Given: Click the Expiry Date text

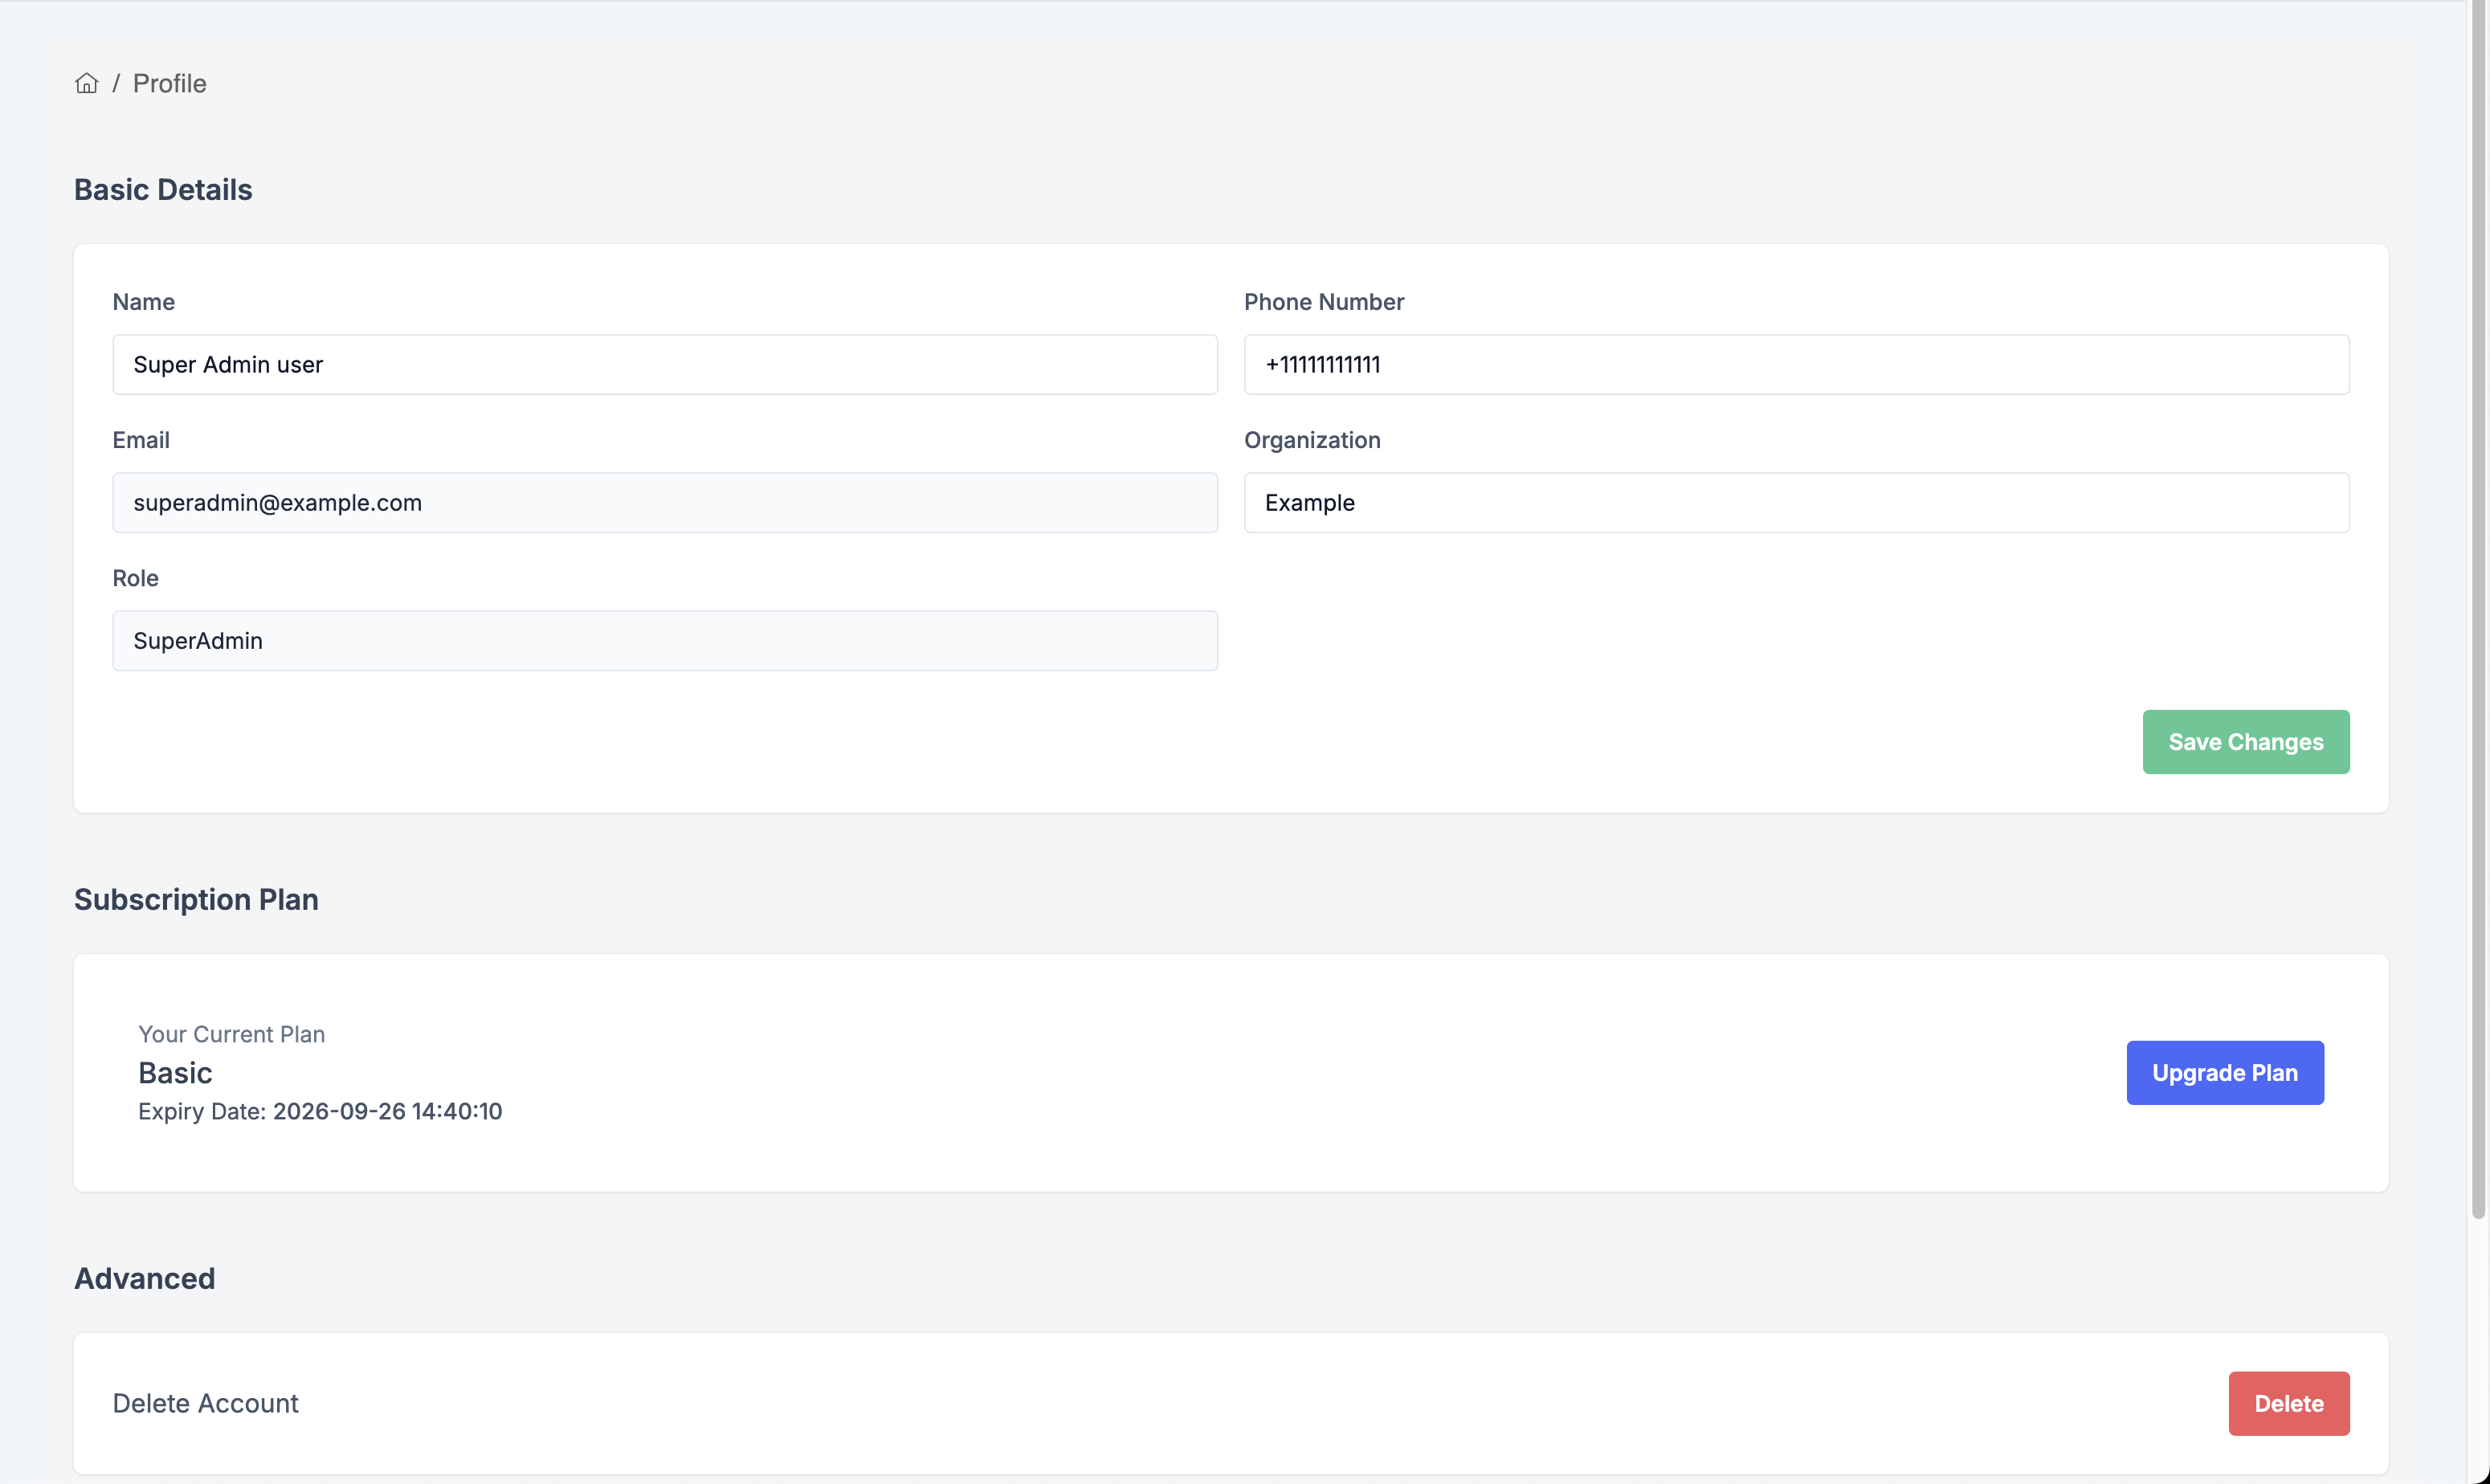Looking at the screenshot, I should click(x=320, y=1111).
